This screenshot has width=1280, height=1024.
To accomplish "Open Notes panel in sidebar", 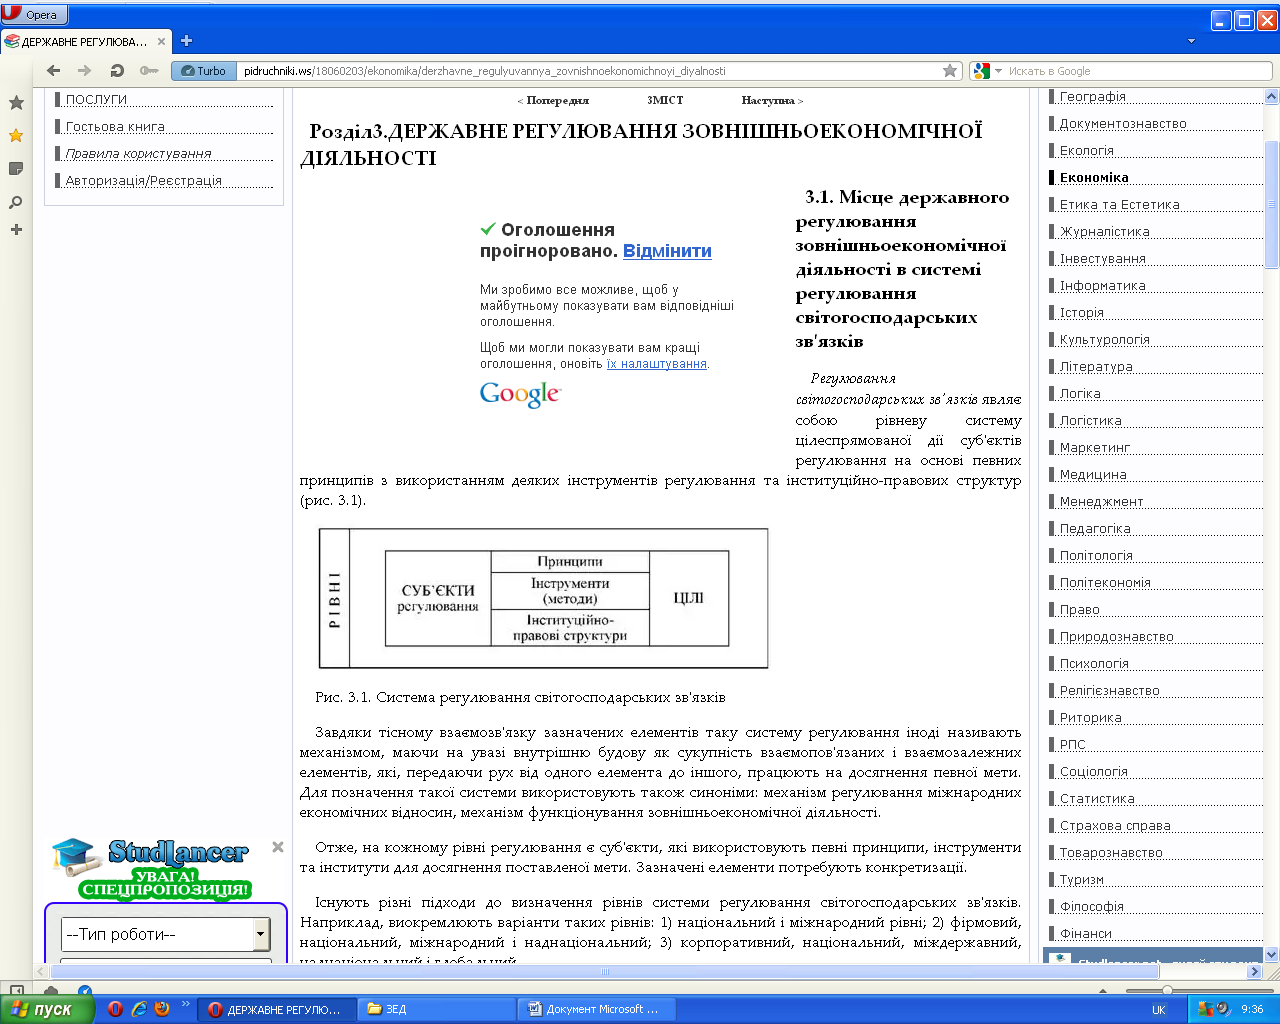I will tap(16, 169).
